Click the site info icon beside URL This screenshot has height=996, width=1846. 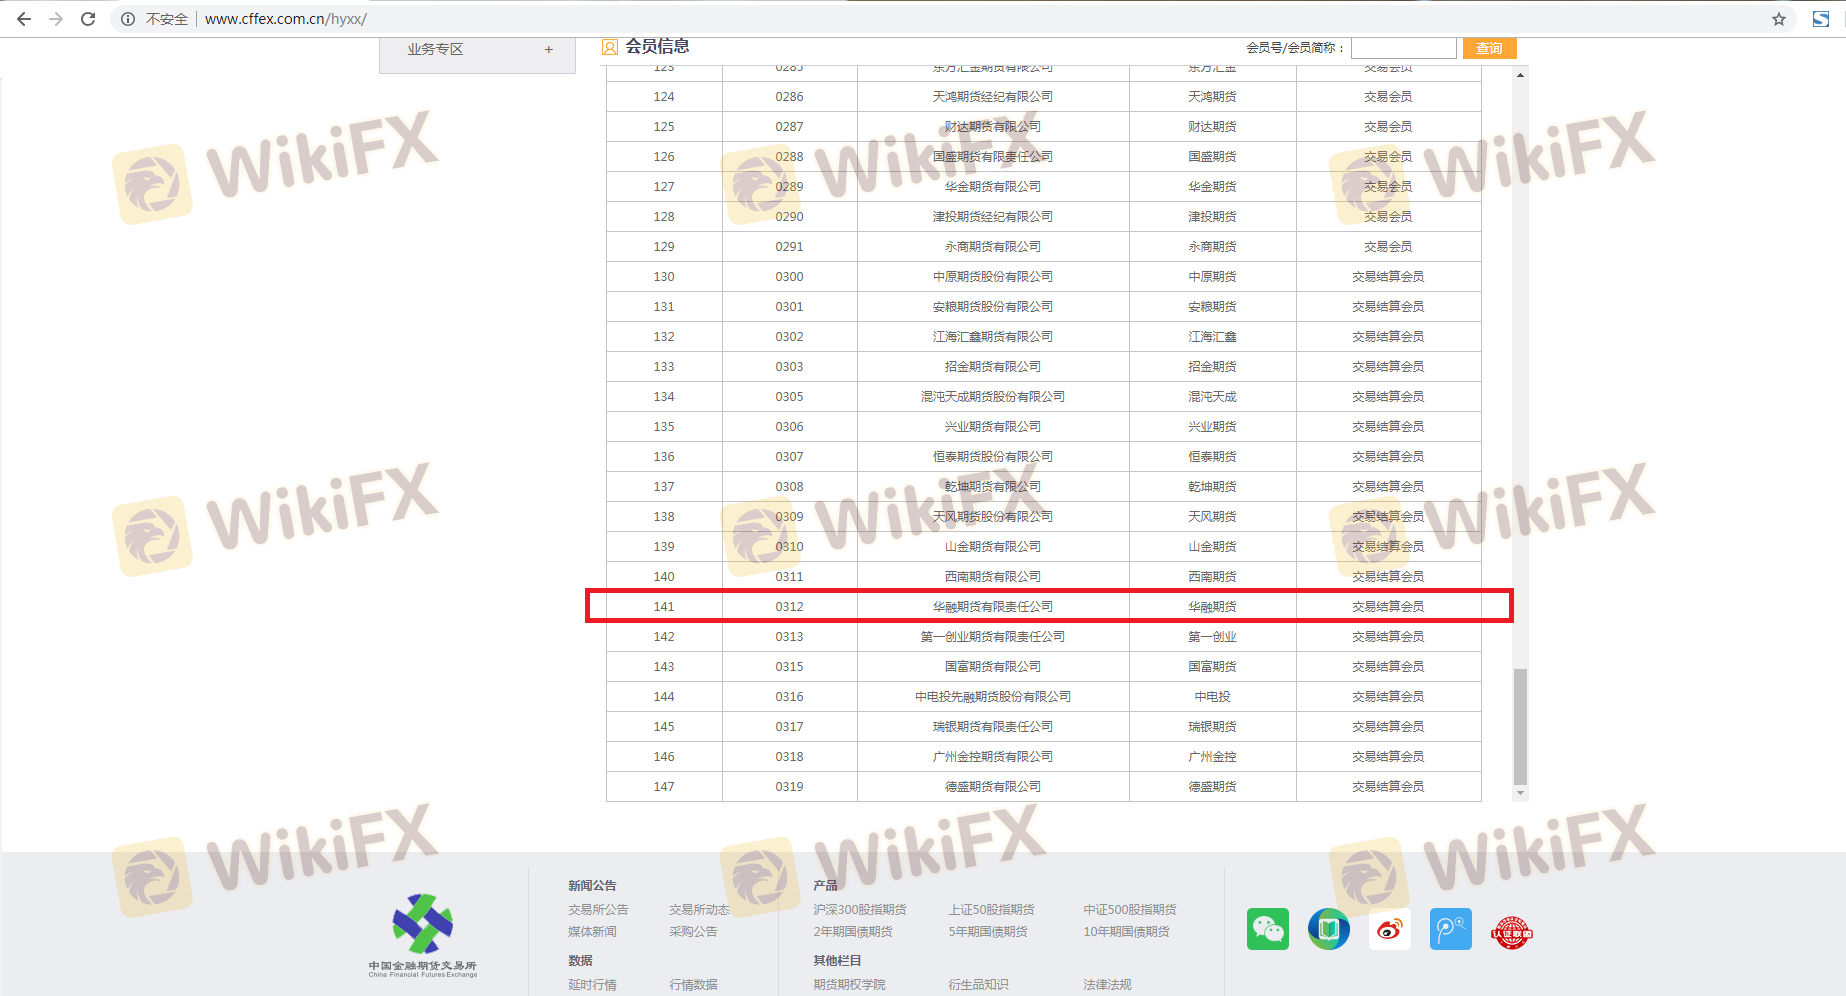(128, 19)
